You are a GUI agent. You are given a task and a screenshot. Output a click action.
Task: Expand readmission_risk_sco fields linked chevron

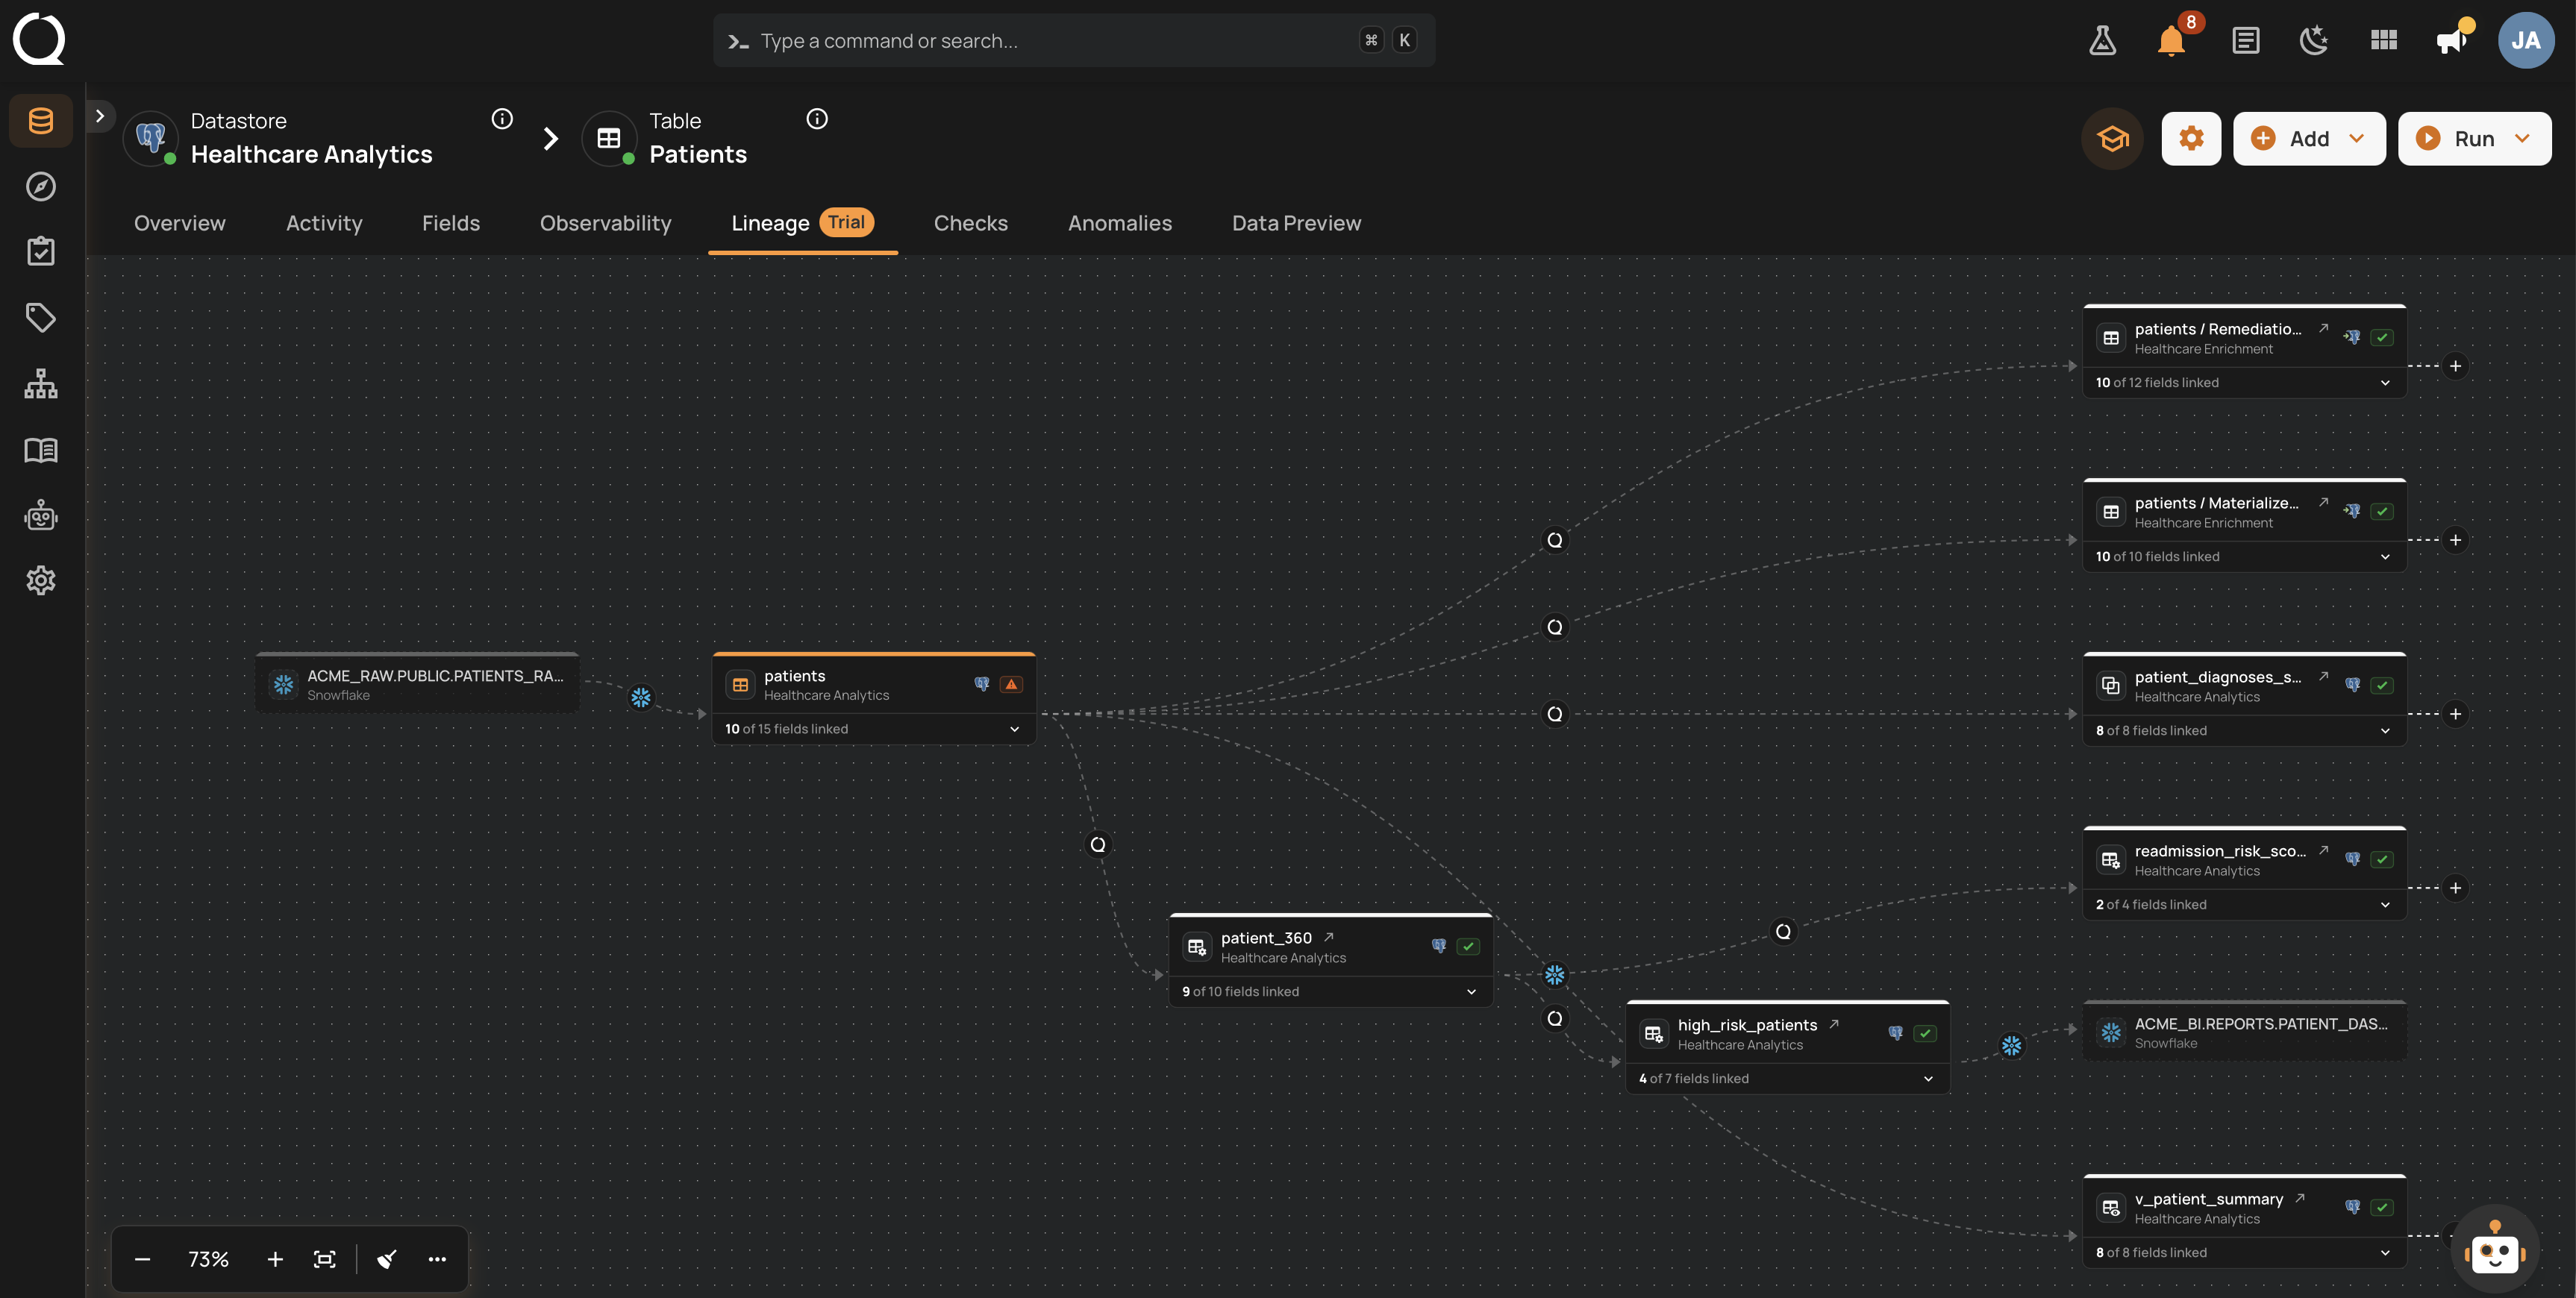coord(2385,905)
